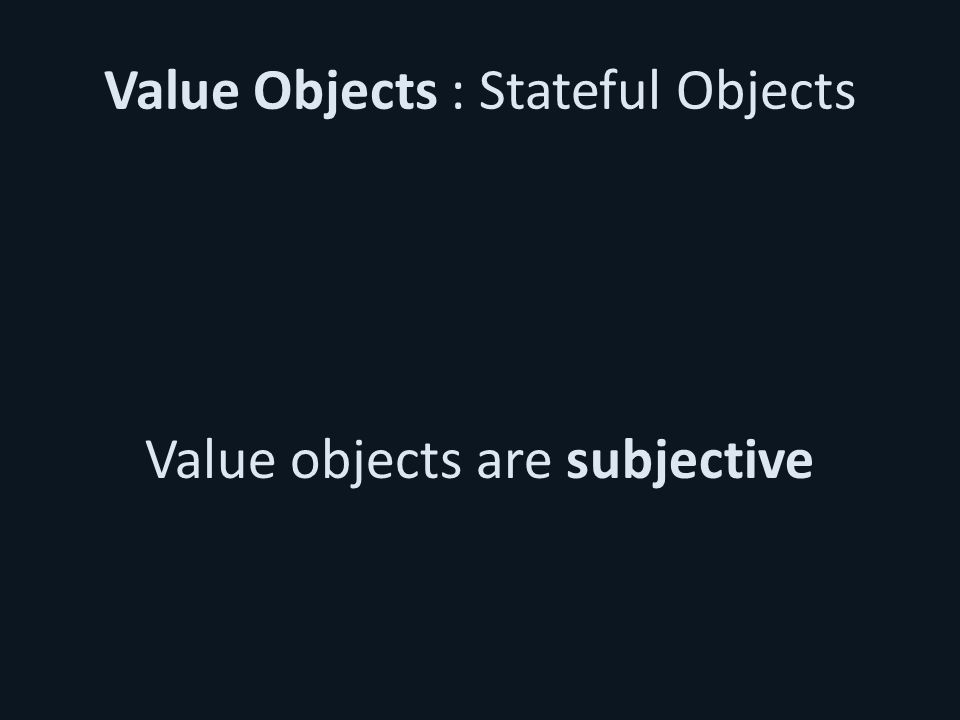Click the colon in the slide title
This screenshot has height=720, width=960.
[x=458, y=98]
